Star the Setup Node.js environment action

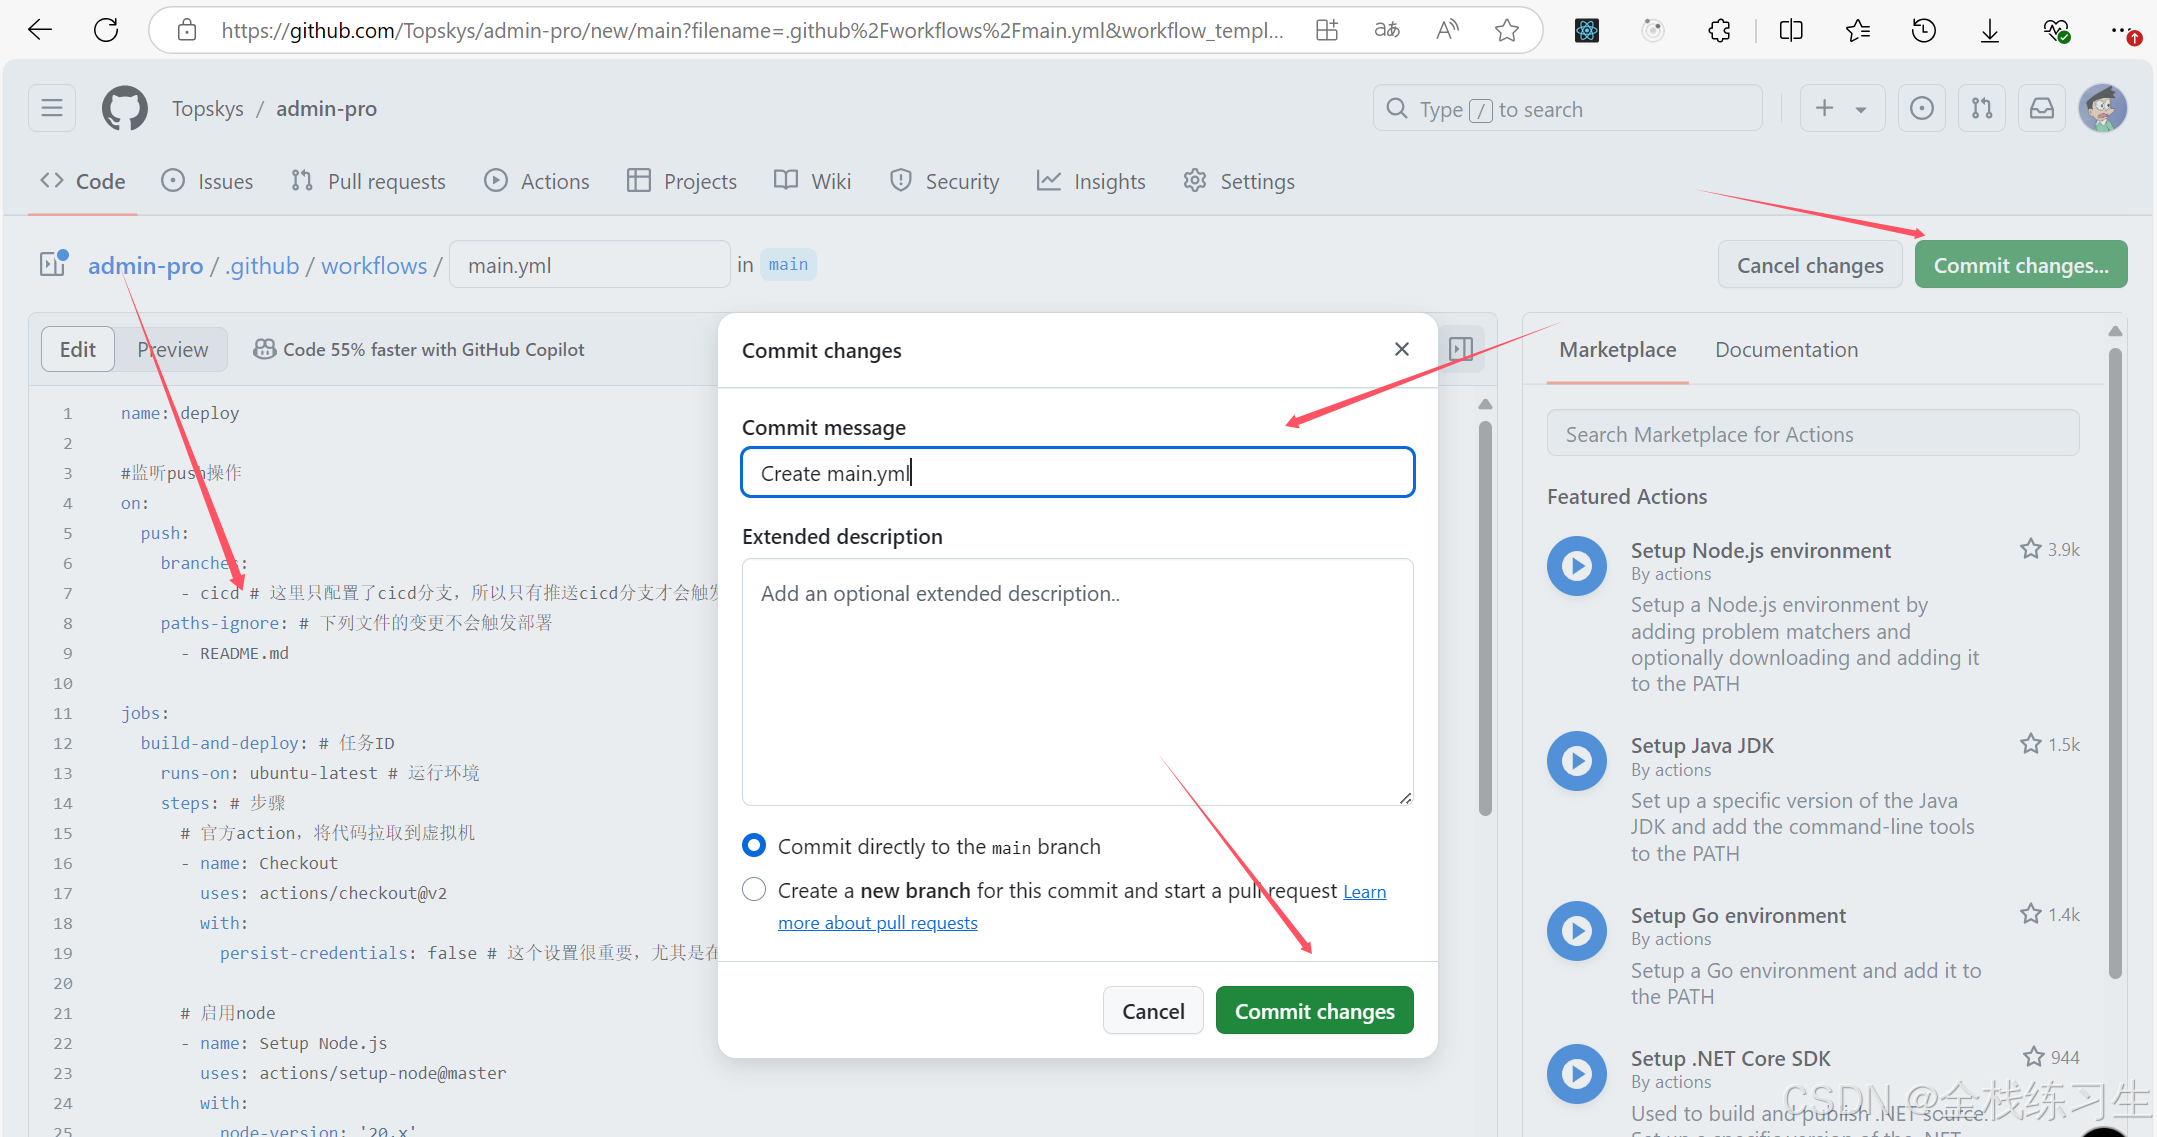click(x=2030, y=549)
